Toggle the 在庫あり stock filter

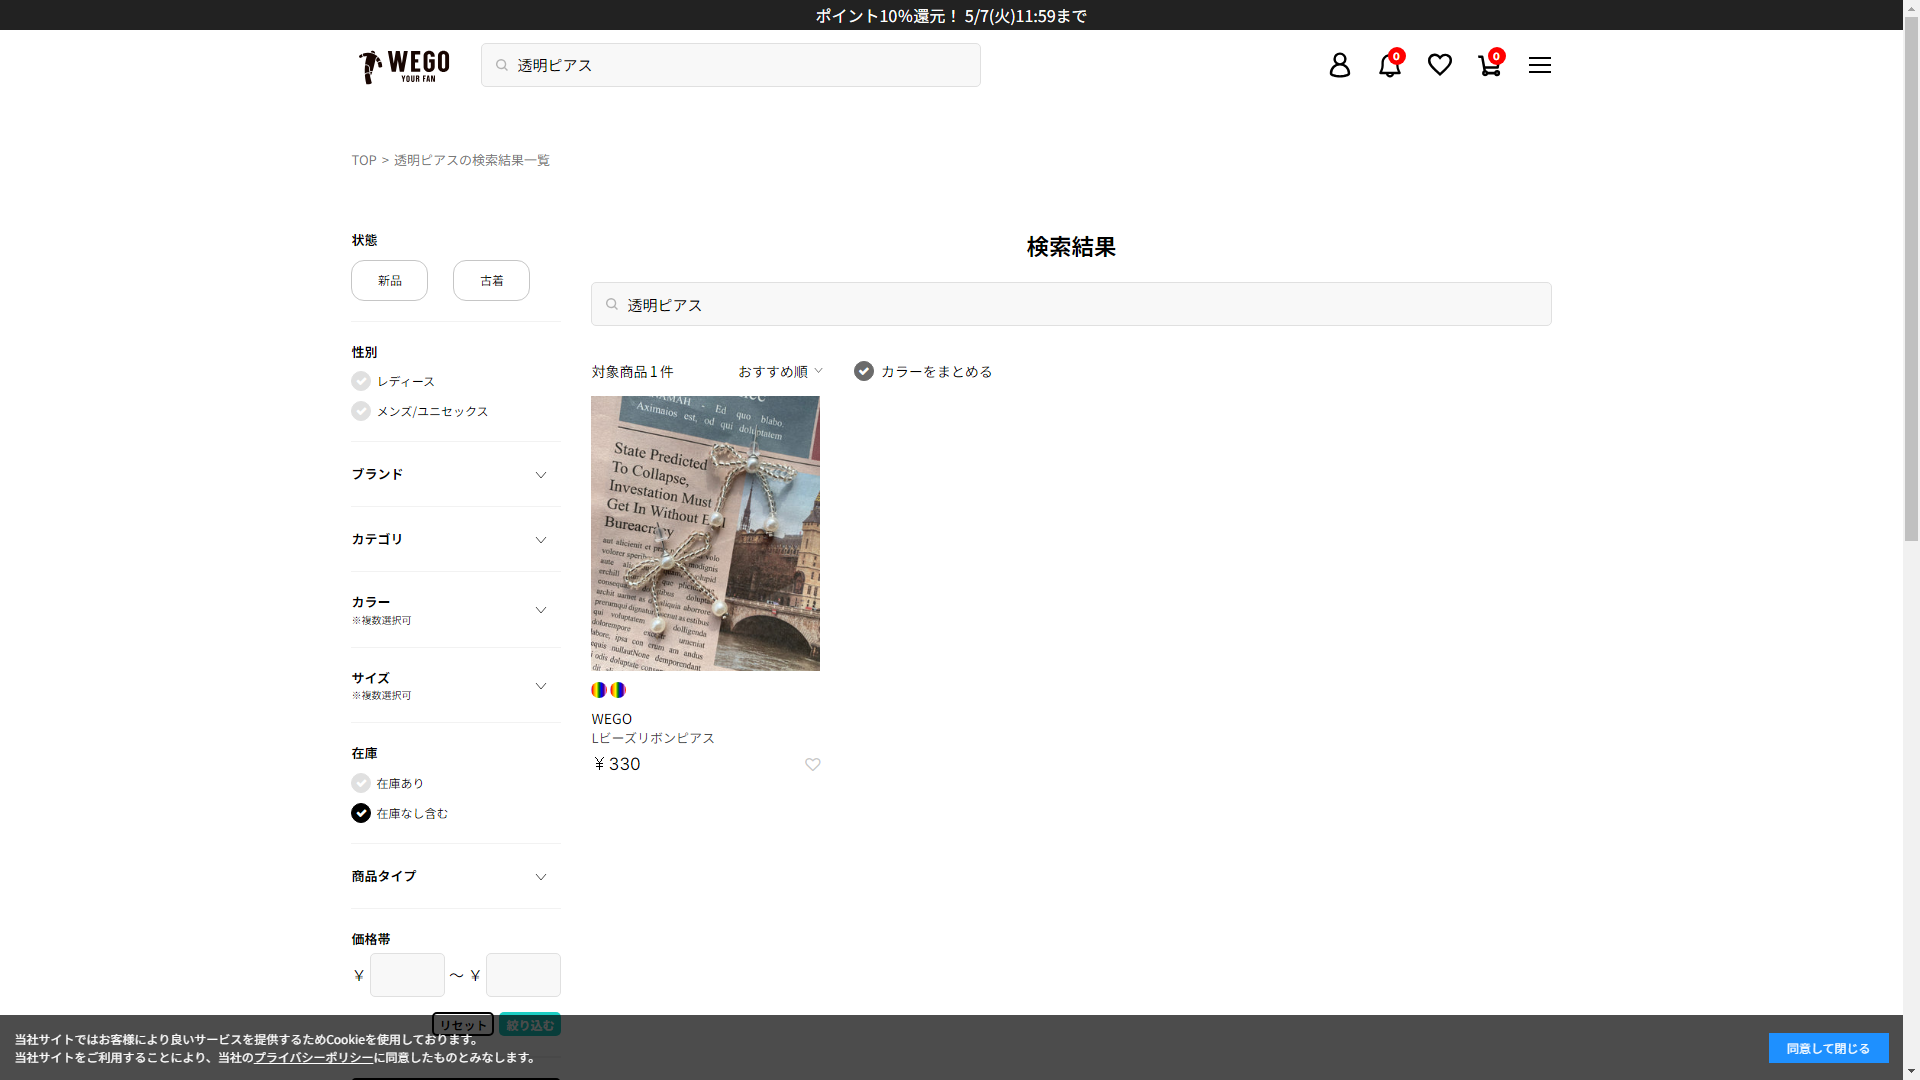[361, 783]
